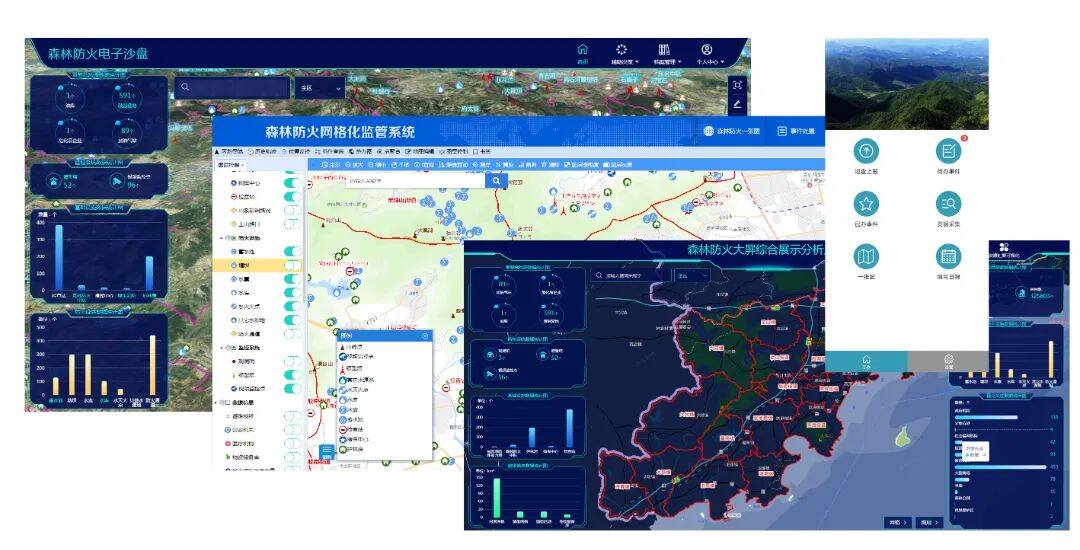Click tallest blue bar in sand table chart
The width and height of the screenshot is (1080, 550).
[x=59, y=257]
